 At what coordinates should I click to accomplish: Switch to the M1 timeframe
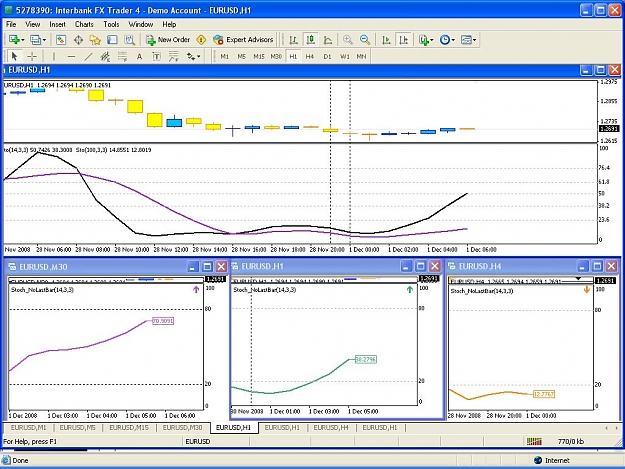225,57
